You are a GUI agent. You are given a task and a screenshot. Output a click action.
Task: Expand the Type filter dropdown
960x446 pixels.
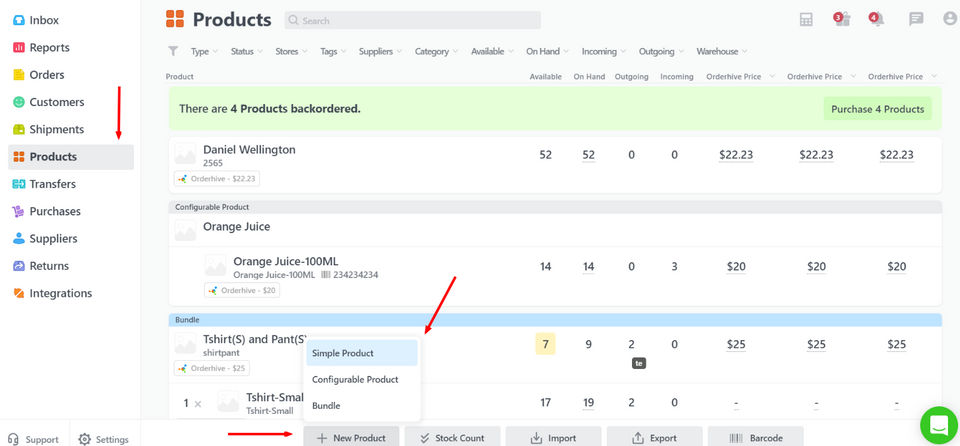pyautogui.click(x=199, y=51)
